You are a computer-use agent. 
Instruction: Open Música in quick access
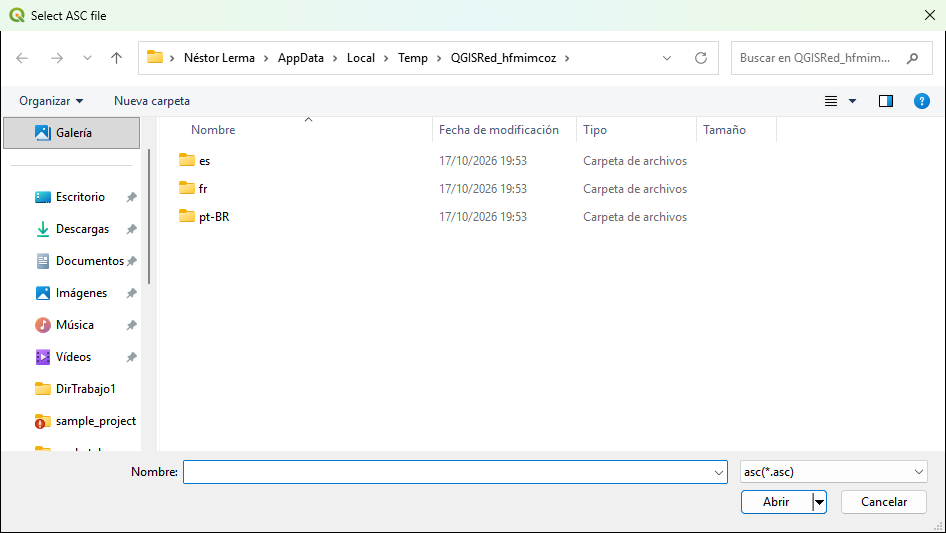[x=75, y=325]
